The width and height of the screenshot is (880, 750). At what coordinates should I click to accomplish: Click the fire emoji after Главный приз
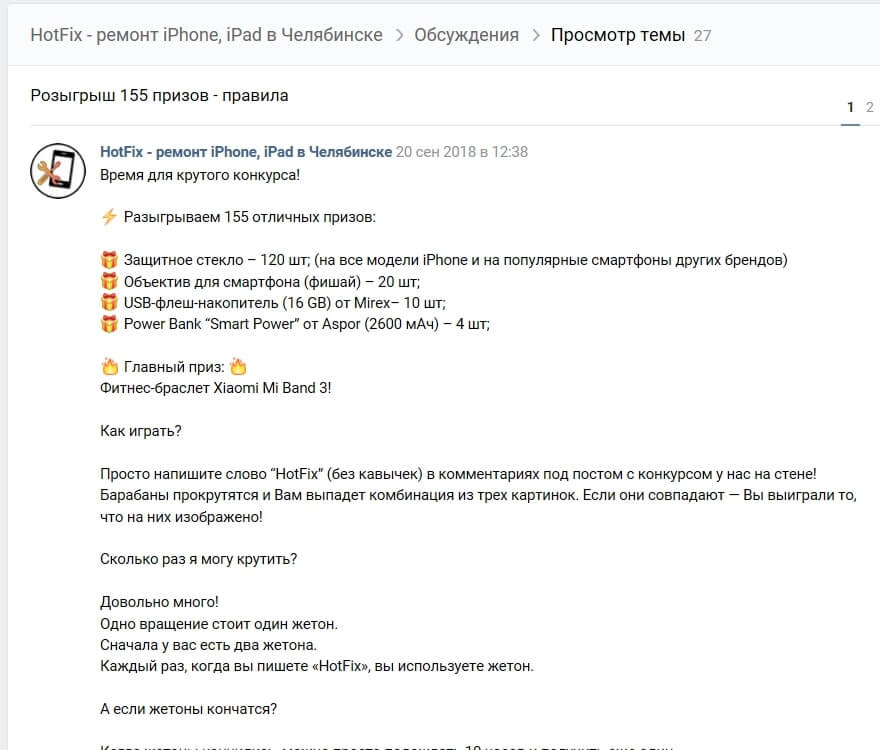237,366
